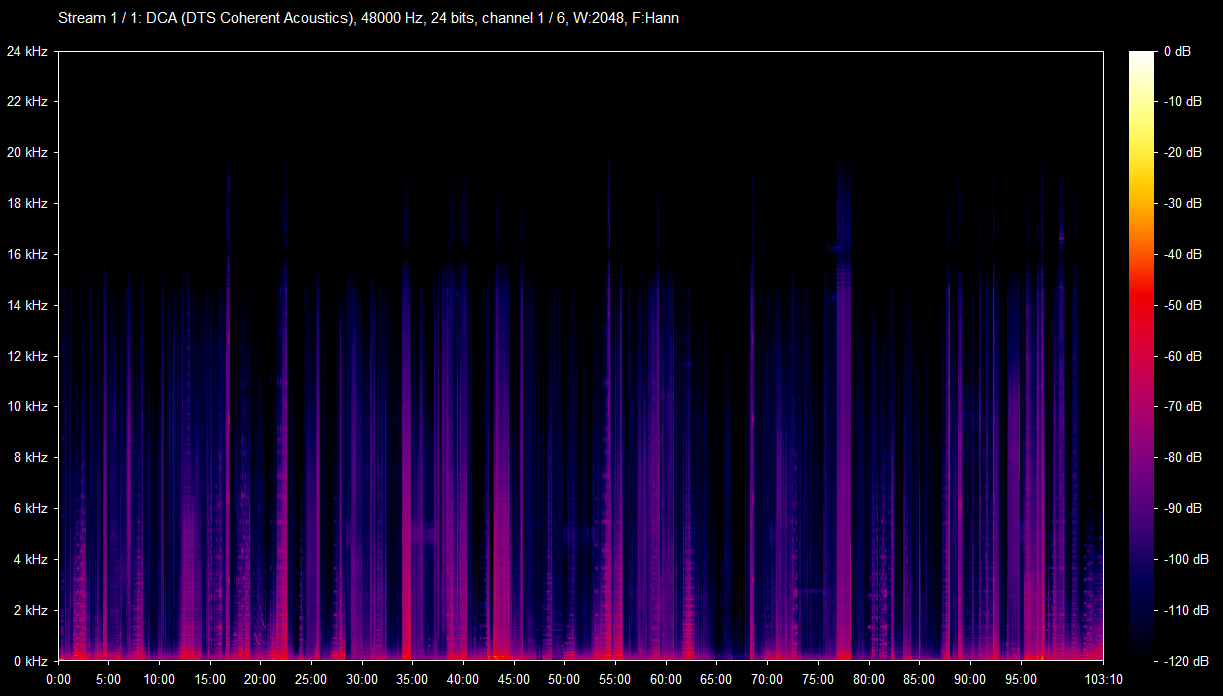This screenshot has width=1223, height=696.
Task: Click the 0:00 time axis marker
Action: [x=59, y=678]
